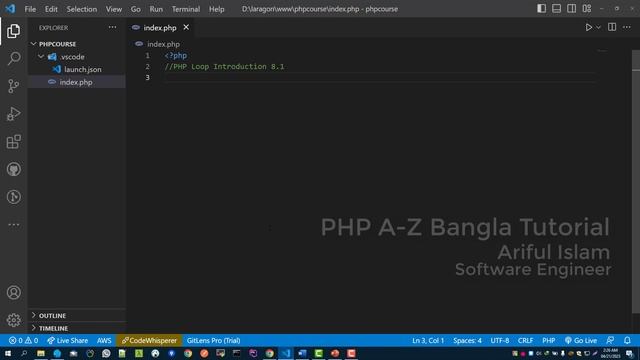Click the comment text on line 2
The height and width of the screenshot is (360, 640).
[x=224, y=67]
